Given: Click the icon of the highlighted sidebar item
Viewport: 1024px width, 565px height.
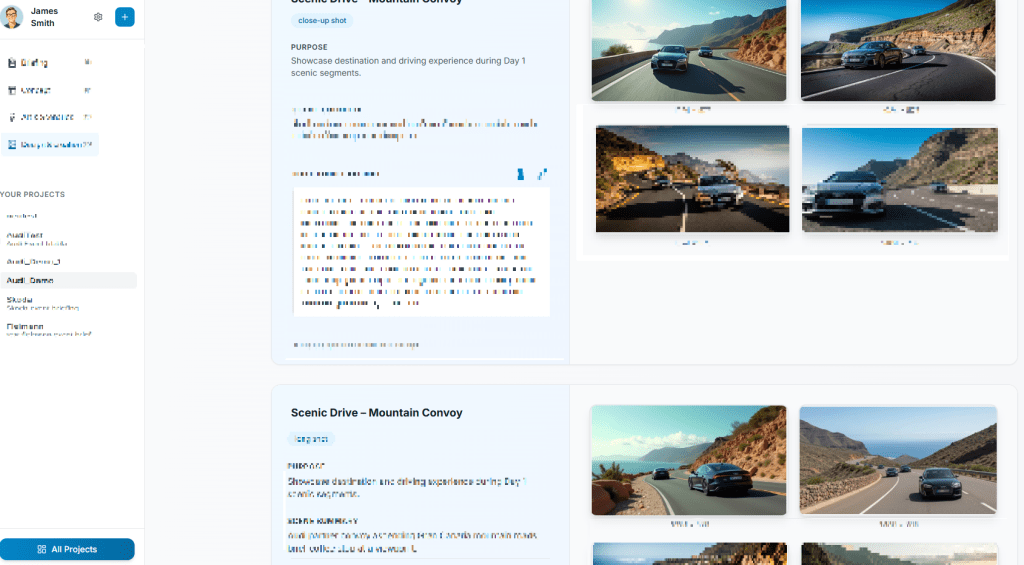Looking at the screenshot, I should coord(12,145).
